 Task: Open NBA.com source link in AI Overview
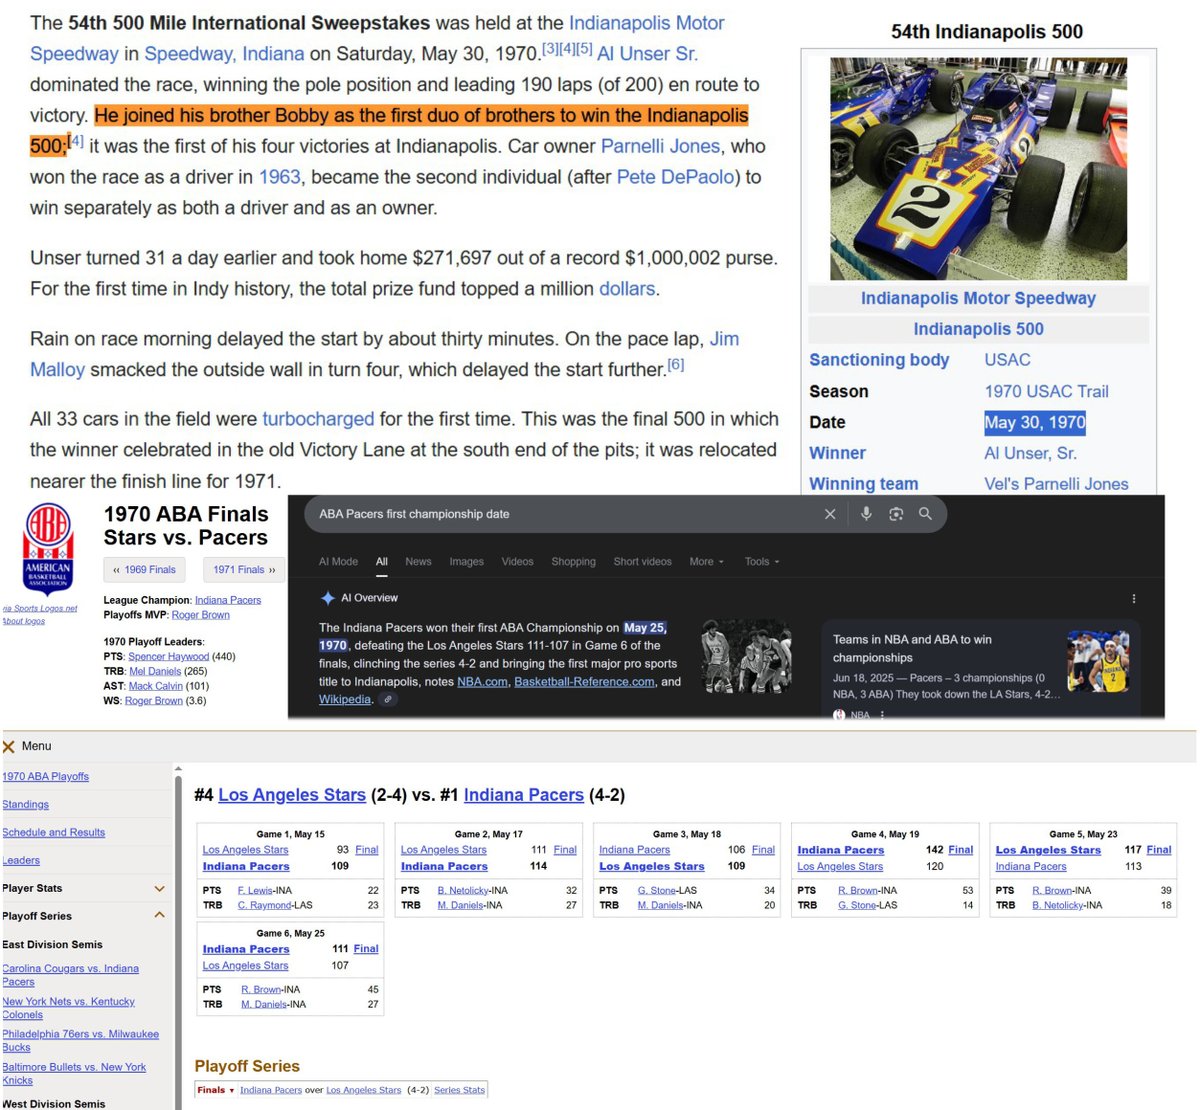[x=482, y=682]
